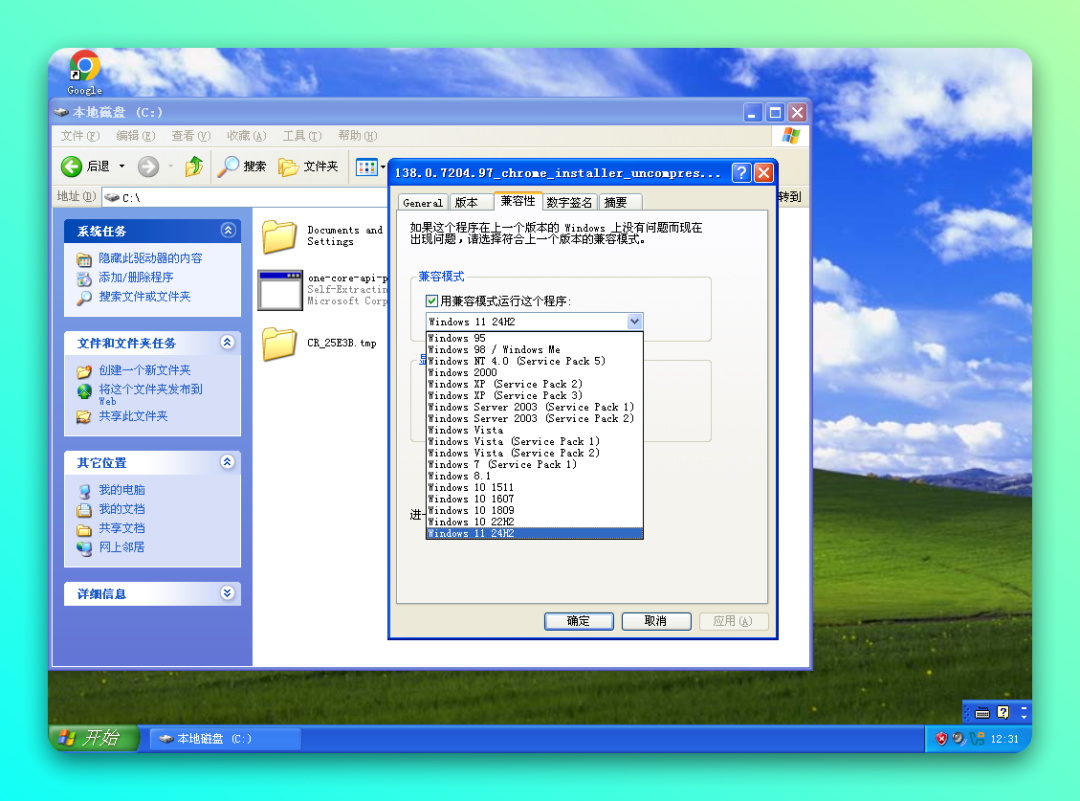Collapse the 其它位置 panel
Screen dimensions: 1080x801
tap(227, 462)
